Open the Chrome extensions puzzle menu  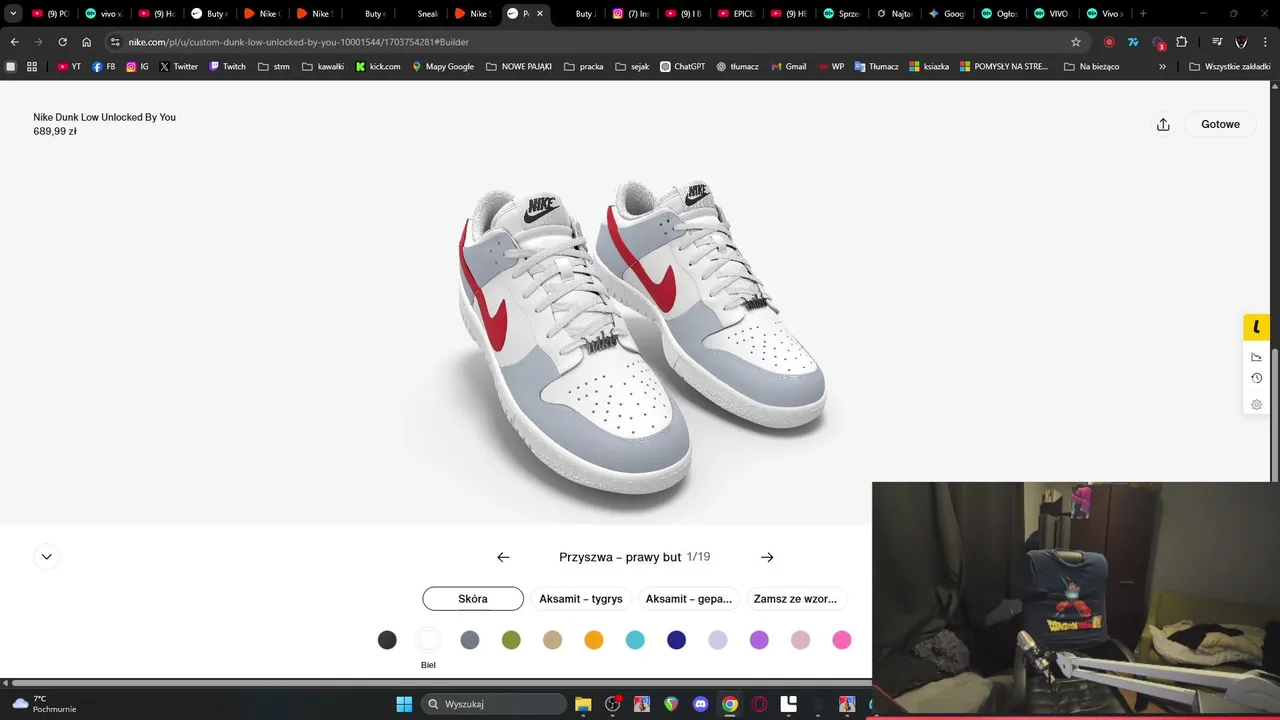1182,42
